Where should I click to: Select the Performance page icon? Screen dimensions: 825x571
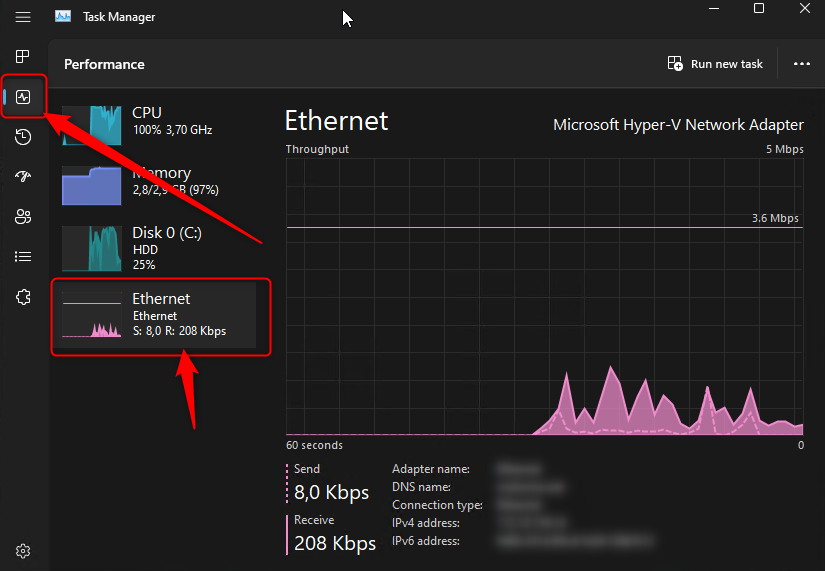(23, 97)
